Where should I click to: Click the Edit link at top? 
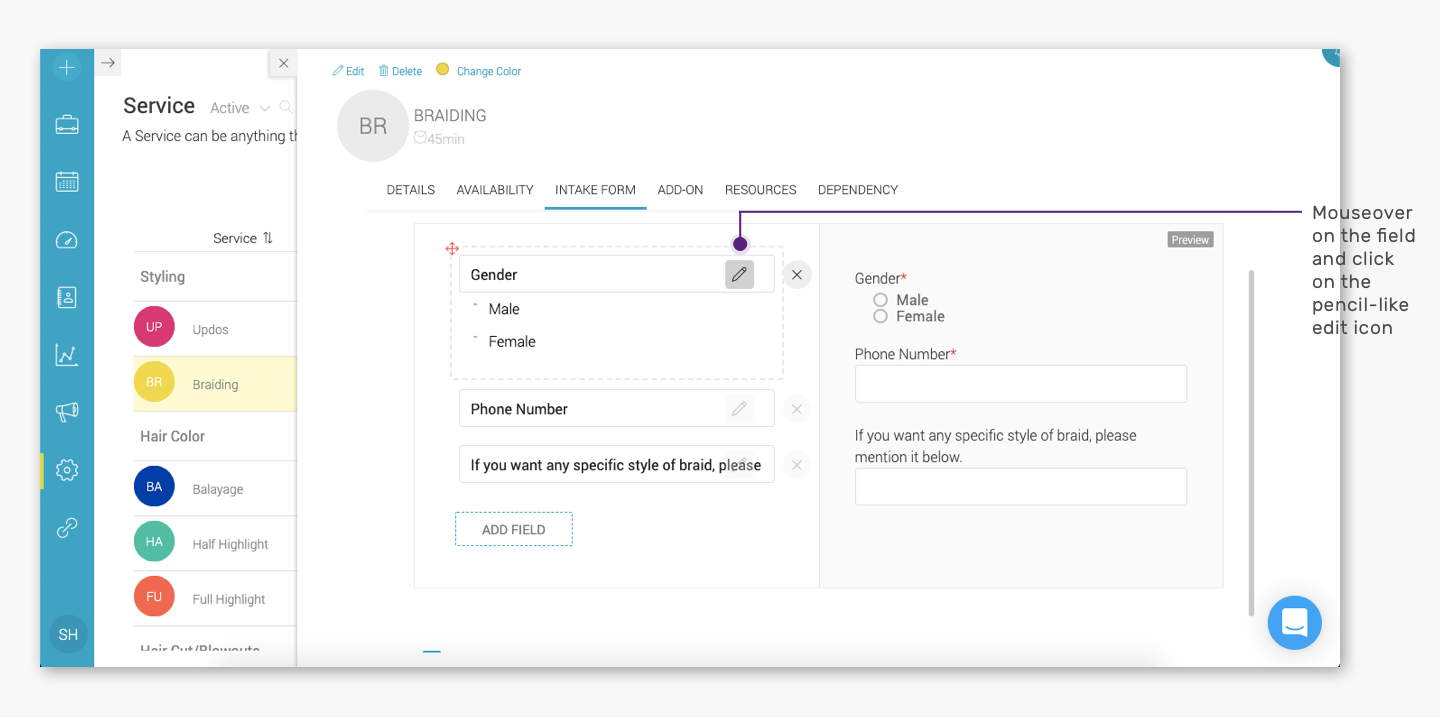(348, 71)
